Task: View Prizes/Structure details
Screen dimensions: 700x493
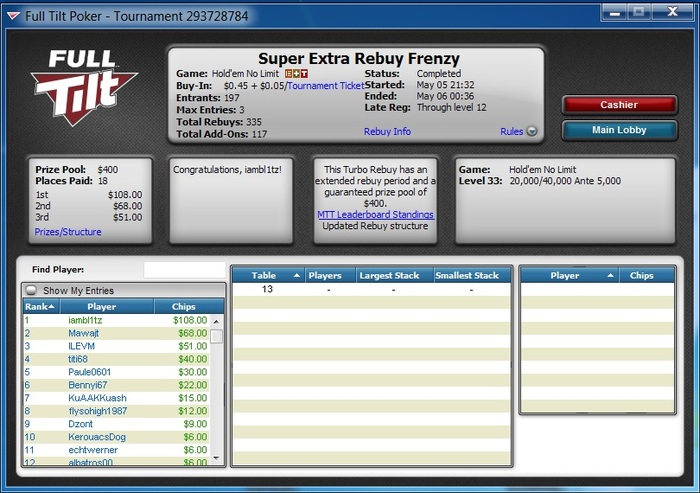Action: [68, 232]
